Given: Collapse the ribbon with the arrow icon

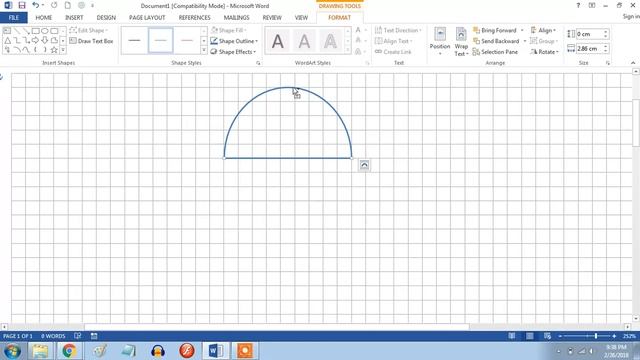Looking at the screenshot, I should pyautogui.click(x=633, y=63).
